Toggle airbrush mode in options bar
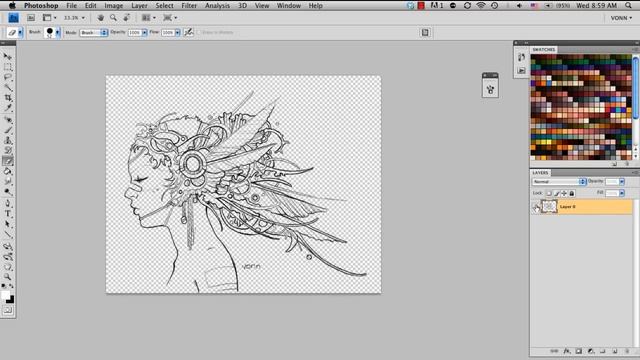The width and height of the screenshot is (640, 360). (x=189, y=32)
